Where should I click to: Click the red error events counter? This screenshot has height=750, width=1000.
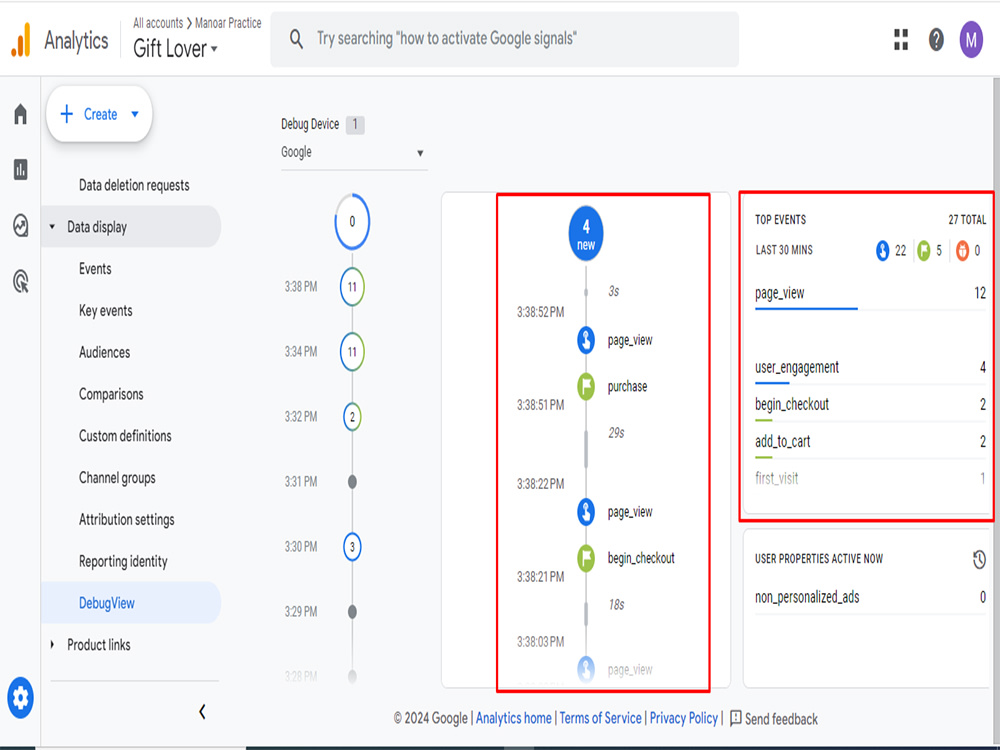(x=962, y=251)
